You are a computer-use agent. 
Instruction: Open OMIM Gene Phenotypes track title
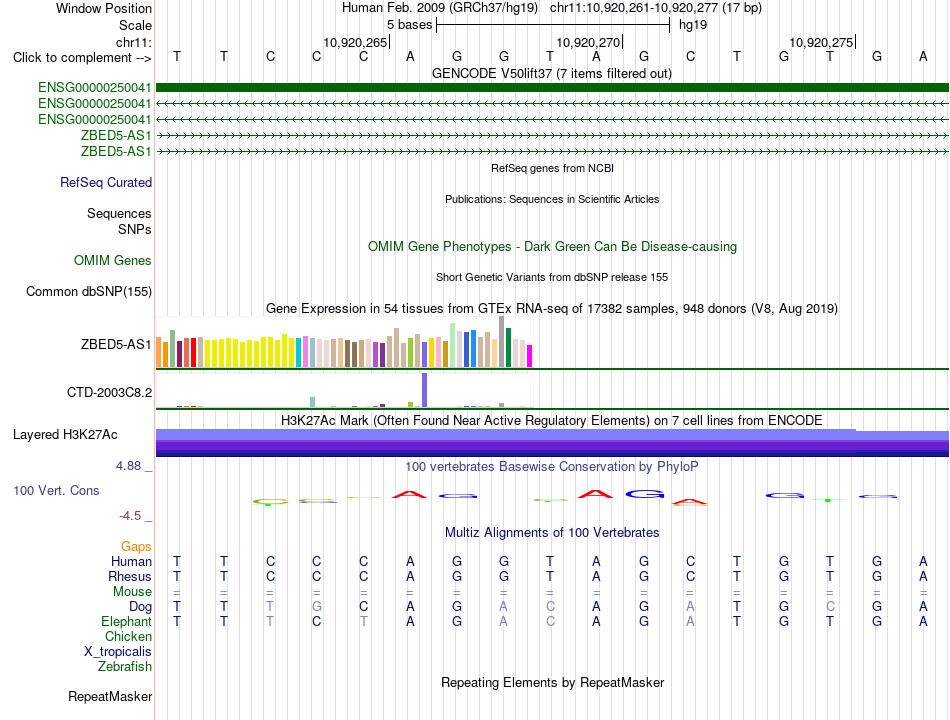[x=553, y=247]
